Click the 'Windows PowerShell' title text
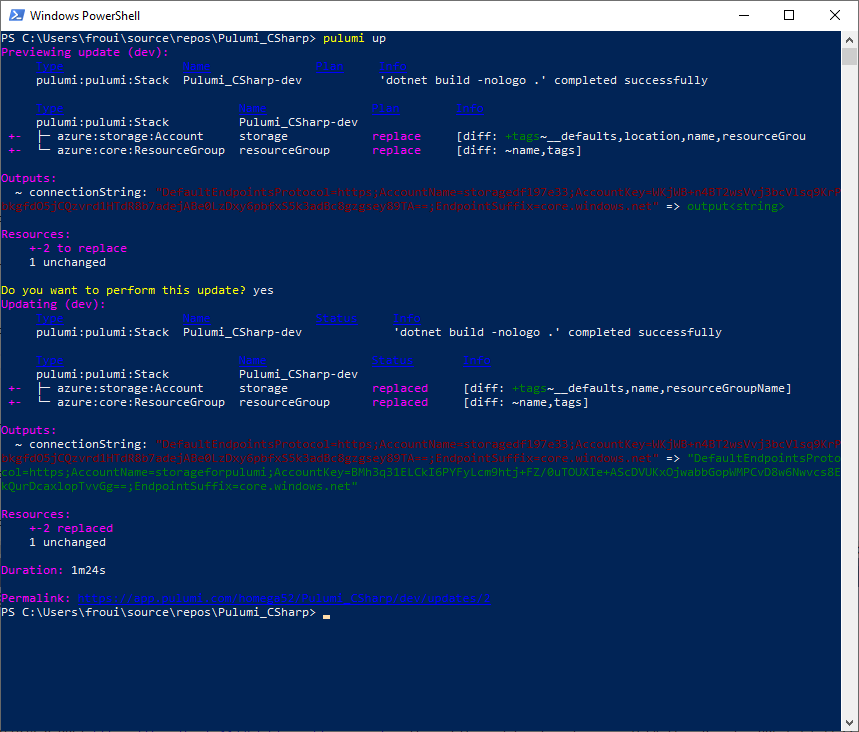 (84, 16)
